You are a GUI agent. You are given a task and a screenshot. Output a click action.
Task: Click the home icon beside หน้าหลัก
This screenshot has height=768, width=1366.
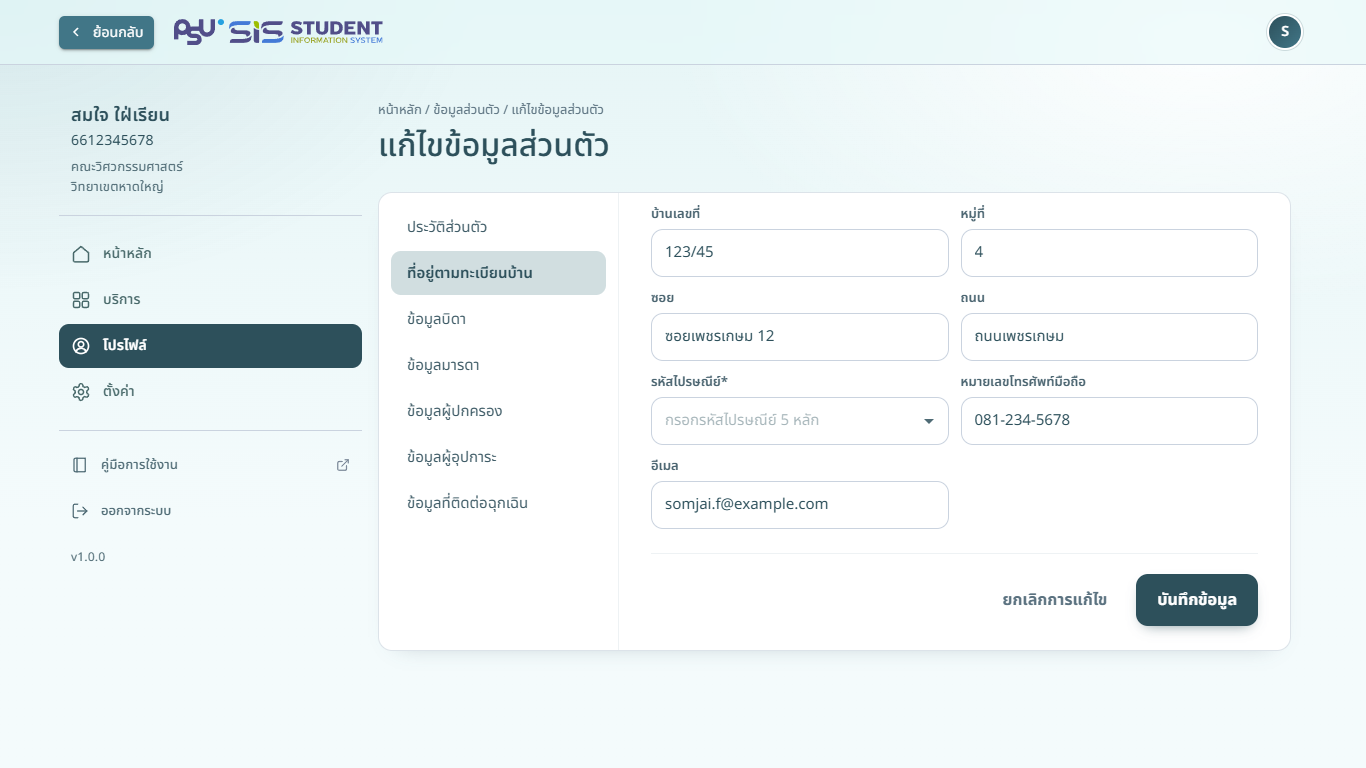click(x=81, y=254)
